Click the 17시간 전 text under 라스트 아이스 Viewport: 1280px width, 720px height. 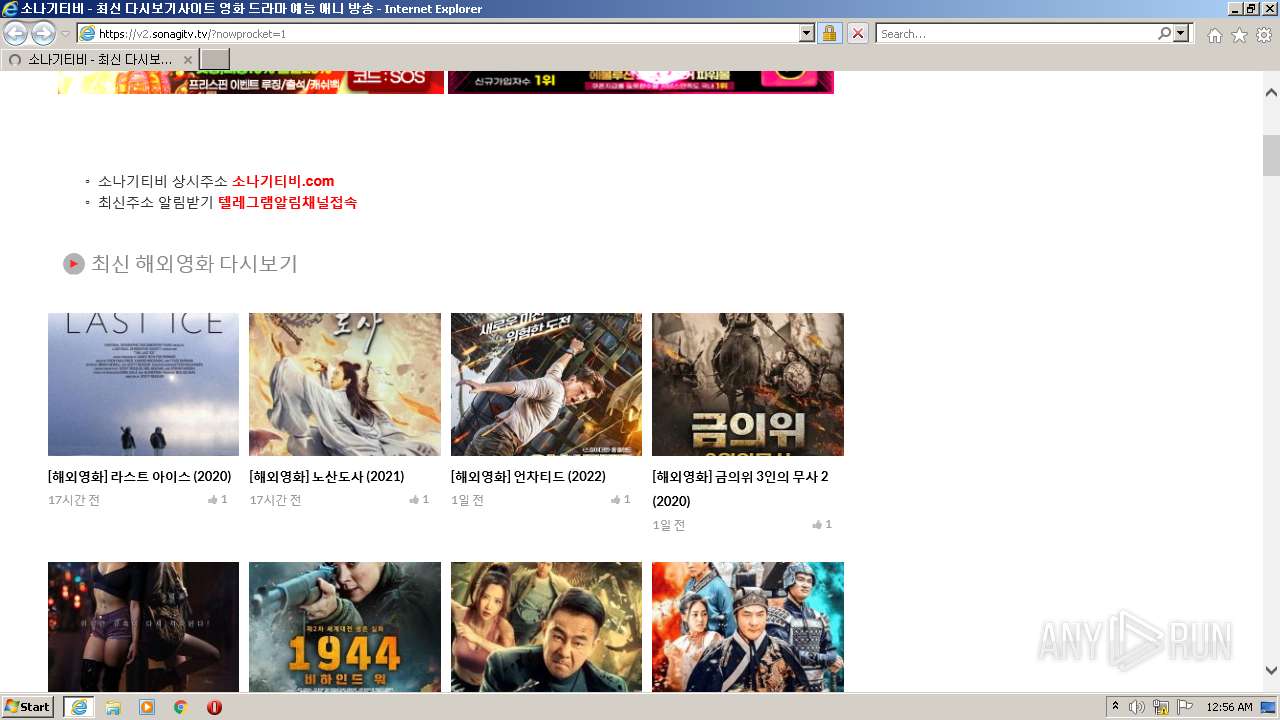74,500
